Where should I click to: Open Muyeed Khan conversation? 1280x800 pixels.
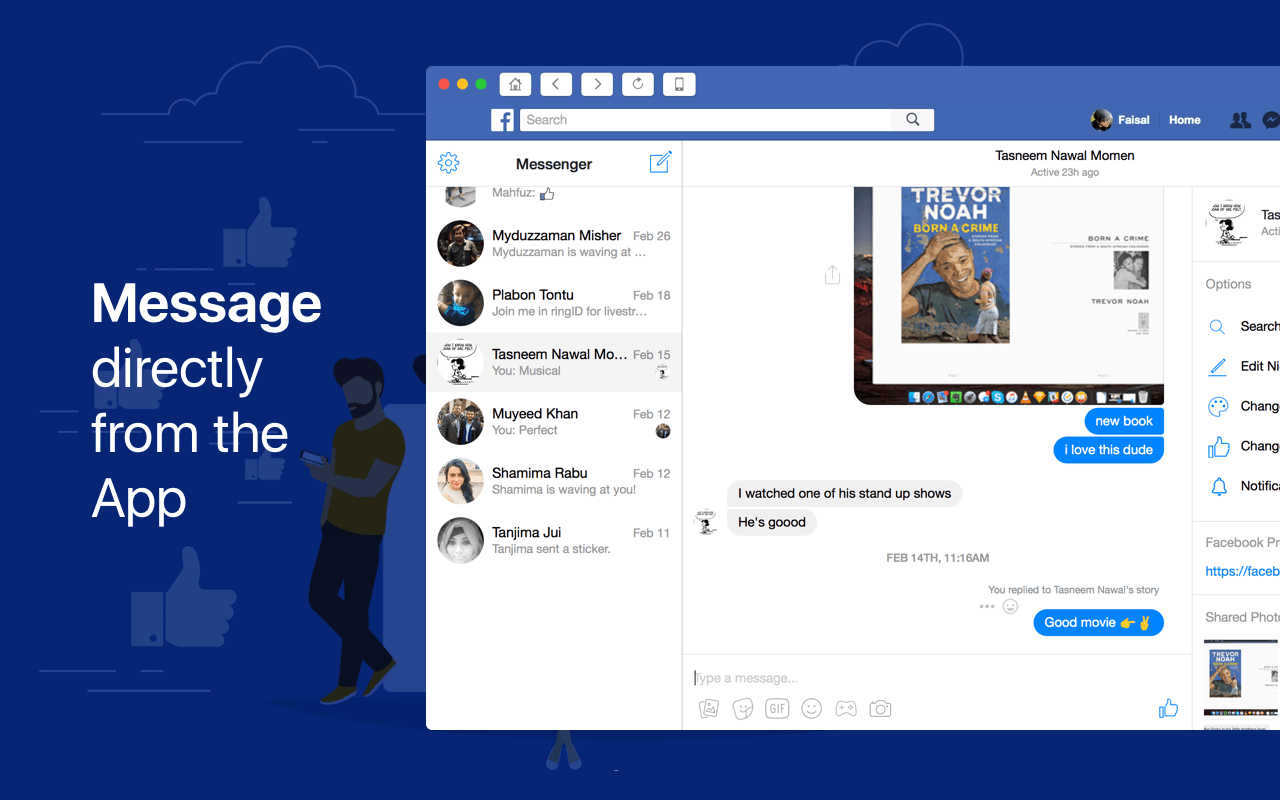[554, 421]
